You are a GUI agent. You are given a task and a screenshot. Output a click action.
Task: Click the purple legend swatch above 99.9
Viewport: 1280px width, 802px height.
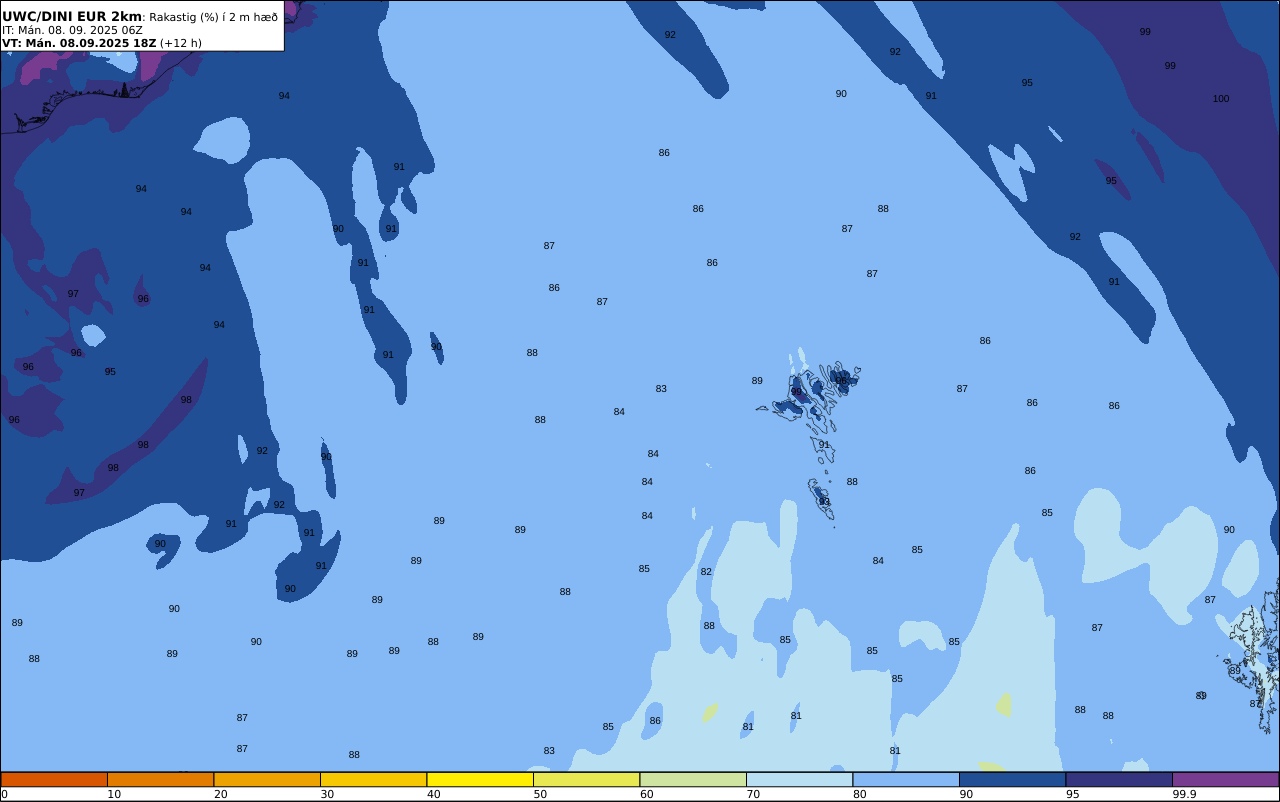[x=1225, y=779]
